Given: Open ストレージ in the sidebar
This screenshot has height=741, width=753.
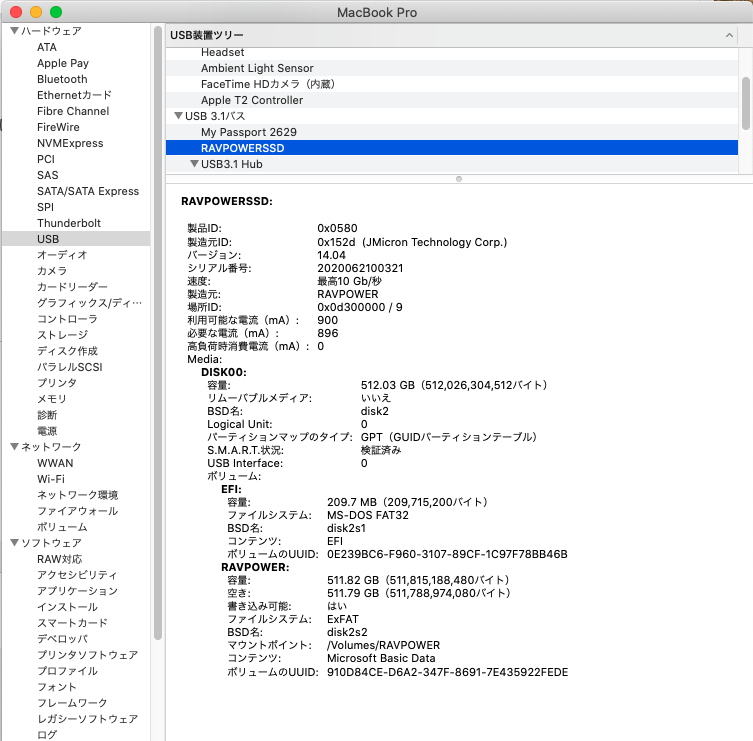Looking at the screenshot, I should (60, 335).
